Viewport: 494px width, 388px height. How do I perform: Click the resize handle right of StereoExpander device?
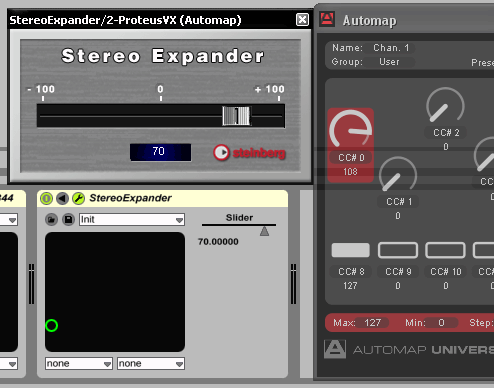pyautogui.click(x=293, y=284)
